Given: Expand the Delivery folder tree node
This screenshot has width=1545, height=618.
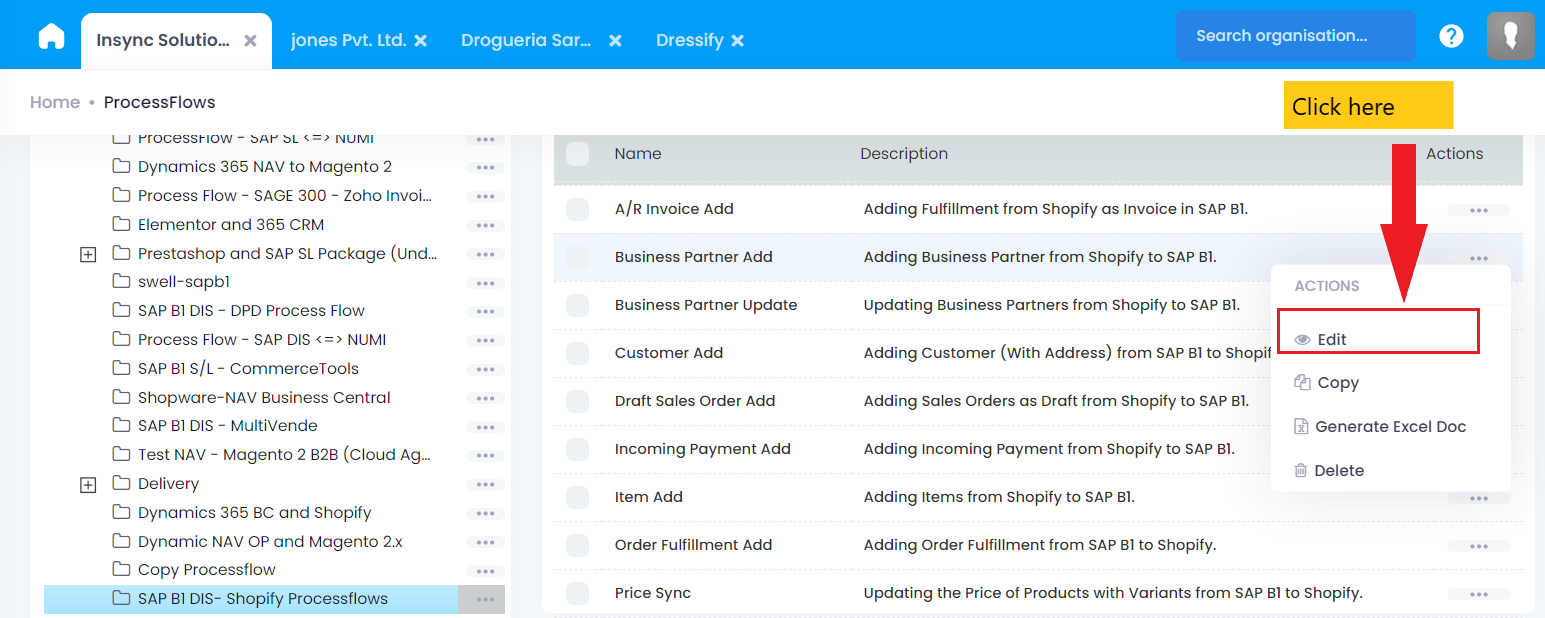Looking at the screenshot, I should [88, 484].
